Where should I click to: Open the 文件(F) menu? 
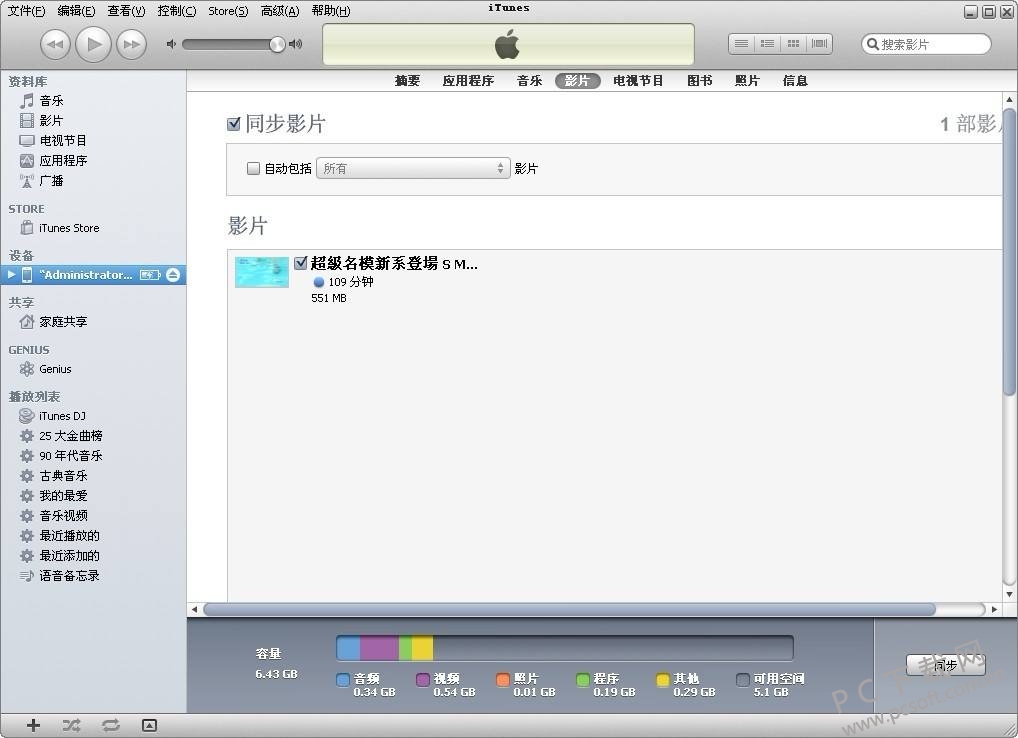point(26,11)
